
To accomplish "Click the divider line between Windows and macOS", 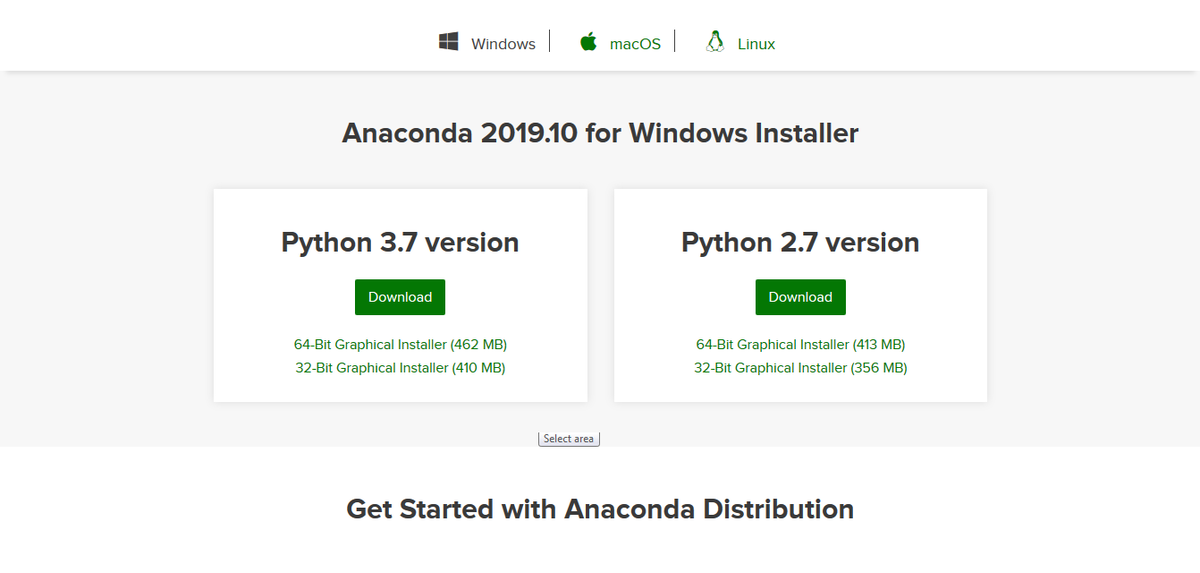I will tap(550, 42).
